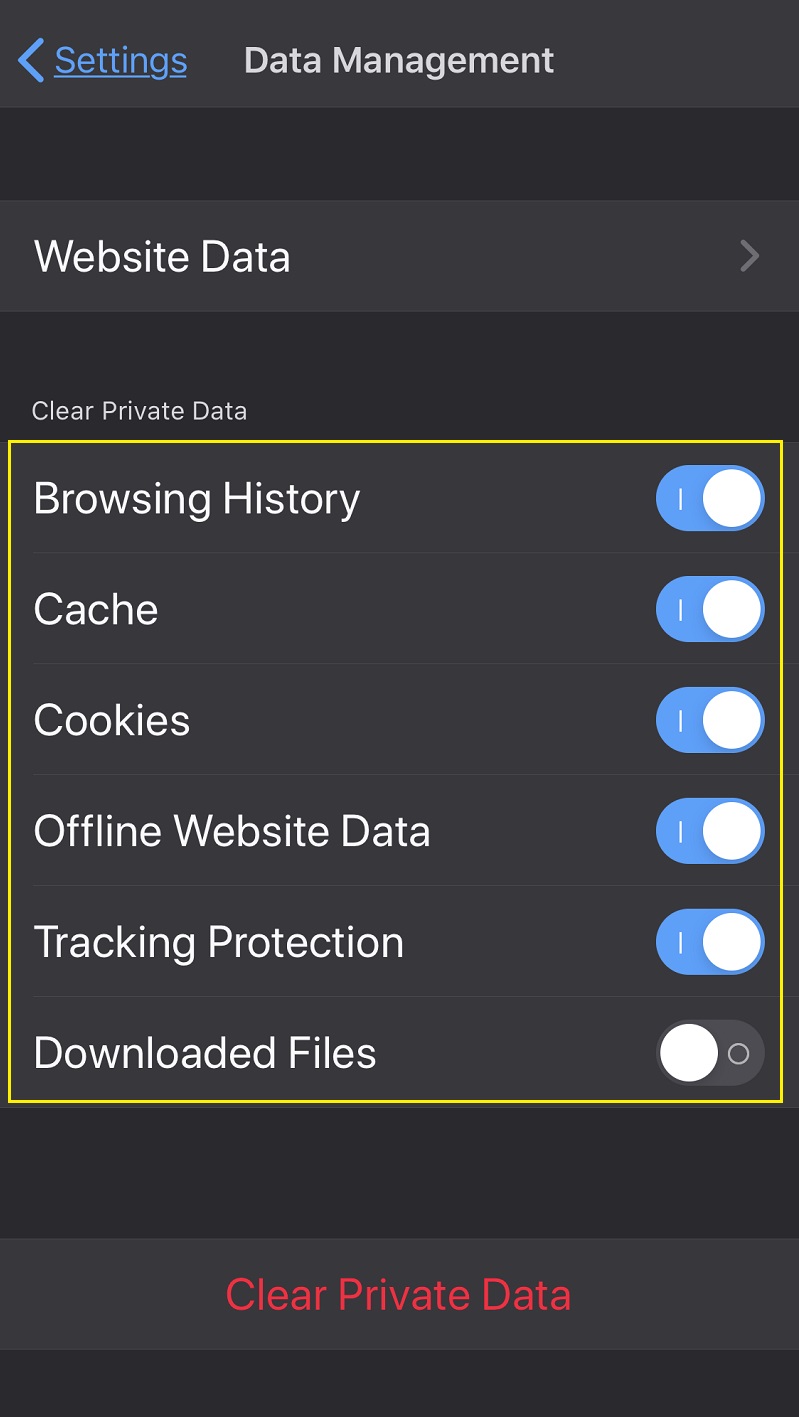This screenshot has width=799, height=1417.
Task: Tap the Data Management title
Action: click(398, 60)
